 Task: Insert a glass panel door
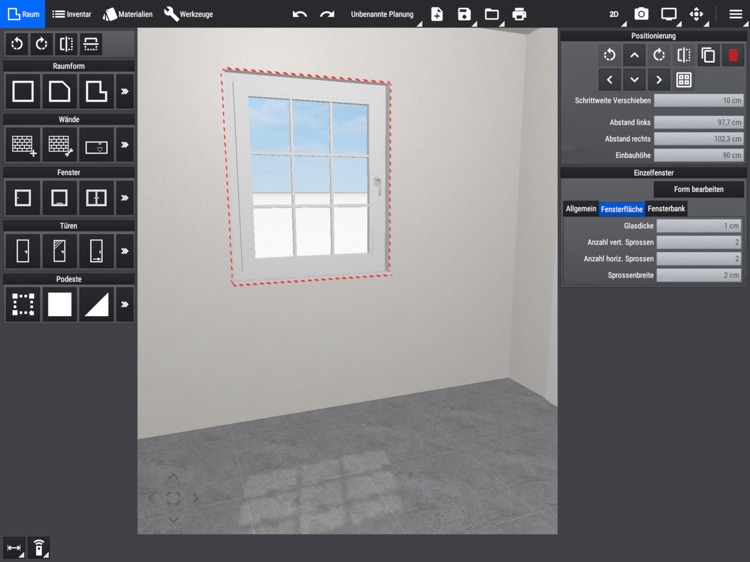(59, 251)
